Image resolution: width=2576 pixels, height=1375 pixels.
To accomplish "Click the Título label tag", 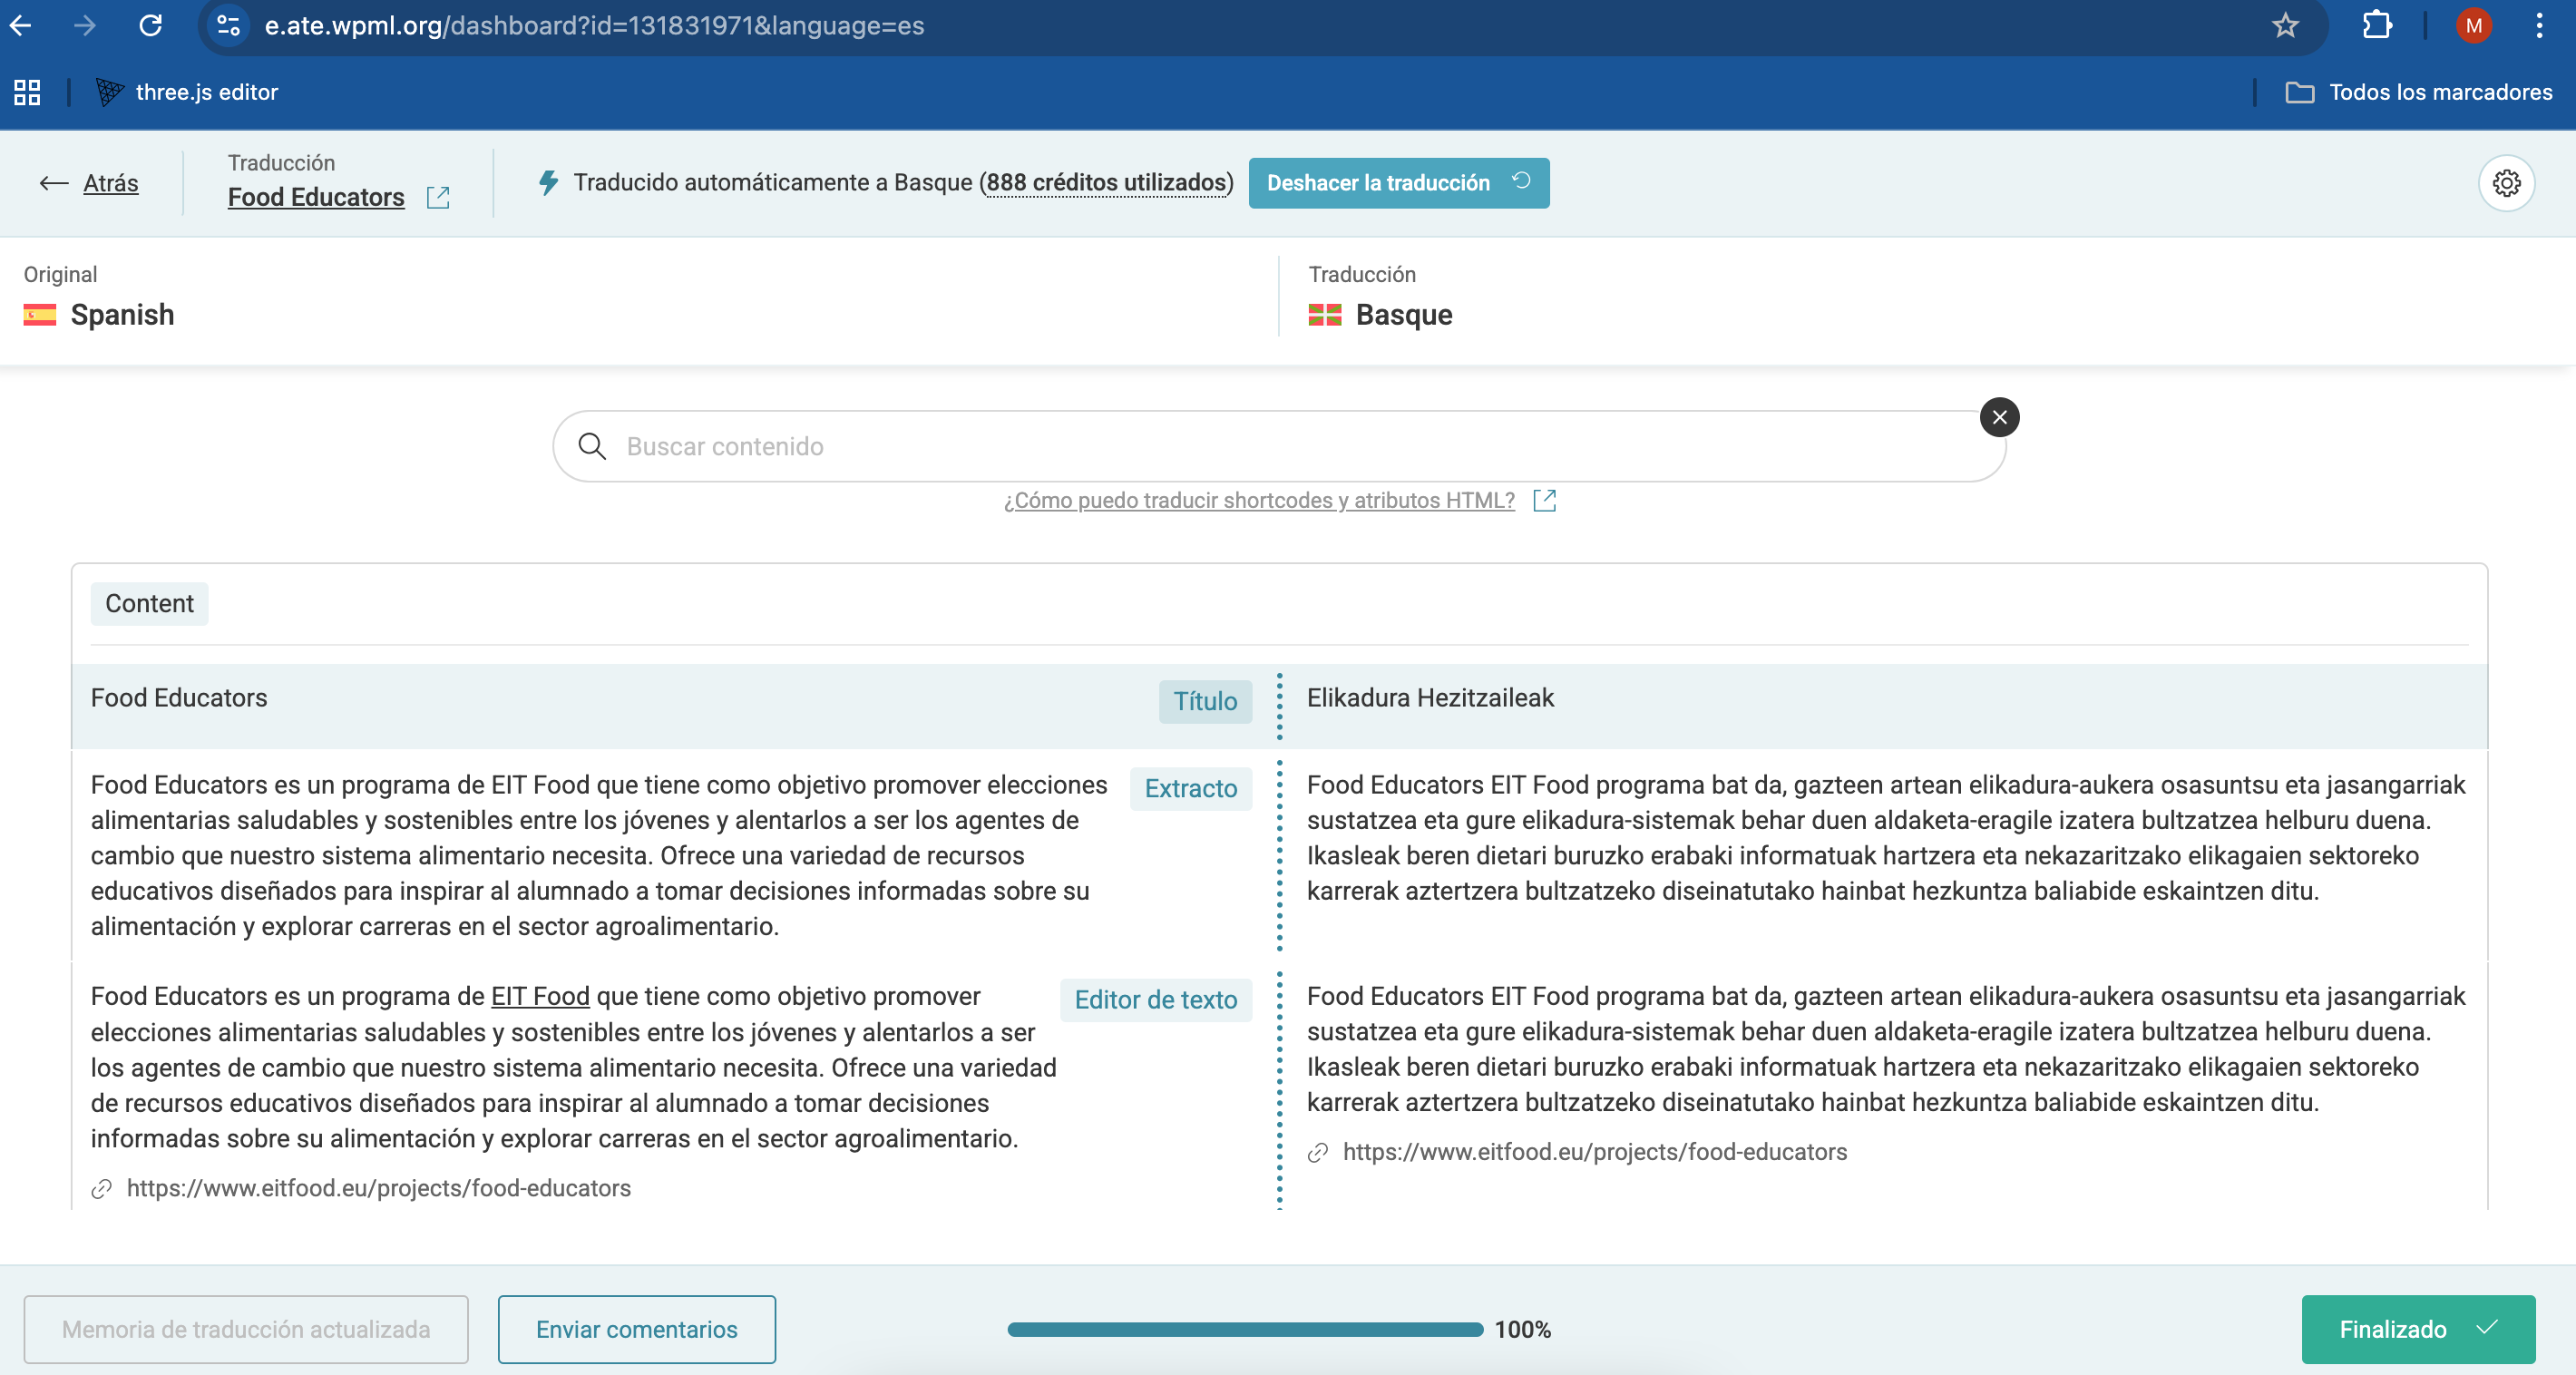I will pyautogui.click(x=1205, y=701).
